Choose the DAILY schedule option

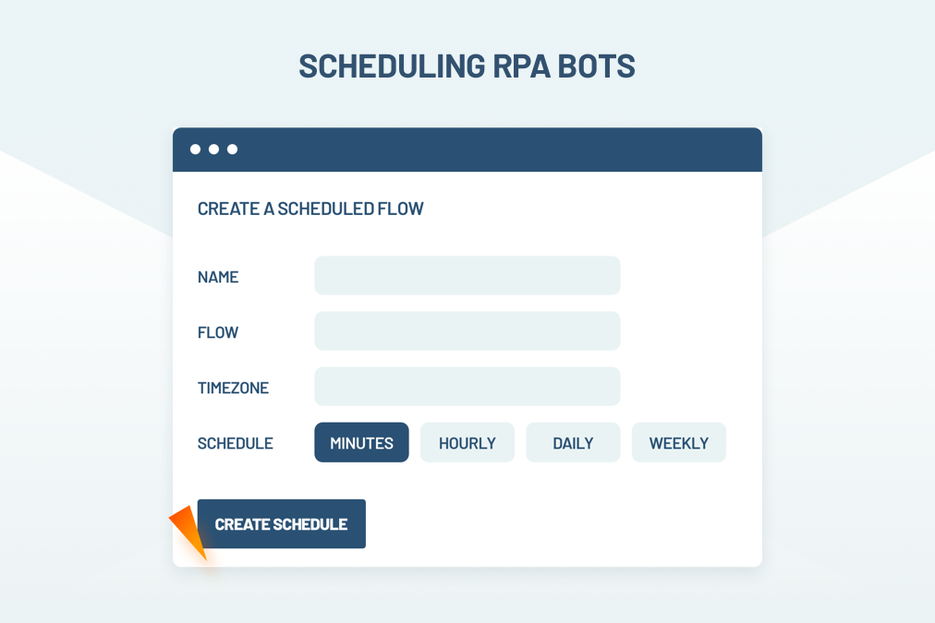573,443
